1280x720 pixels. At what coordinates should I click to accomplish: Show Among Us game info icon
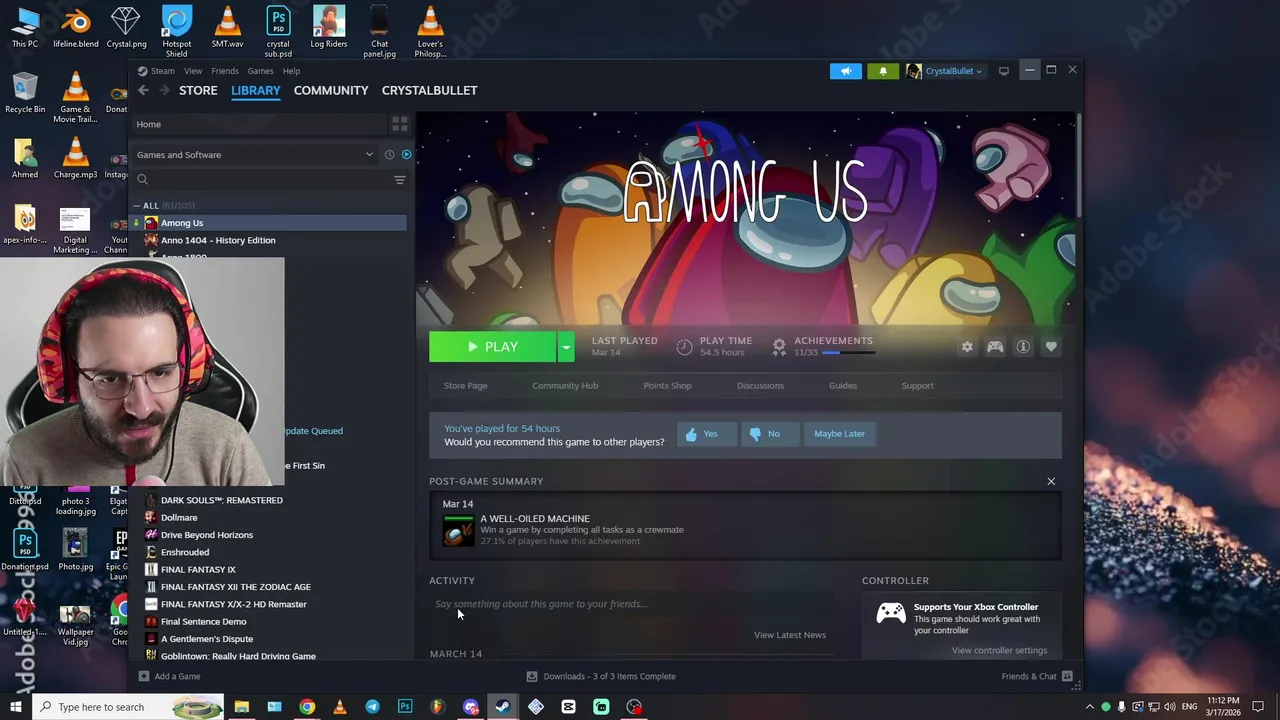tap(1023, 347)
